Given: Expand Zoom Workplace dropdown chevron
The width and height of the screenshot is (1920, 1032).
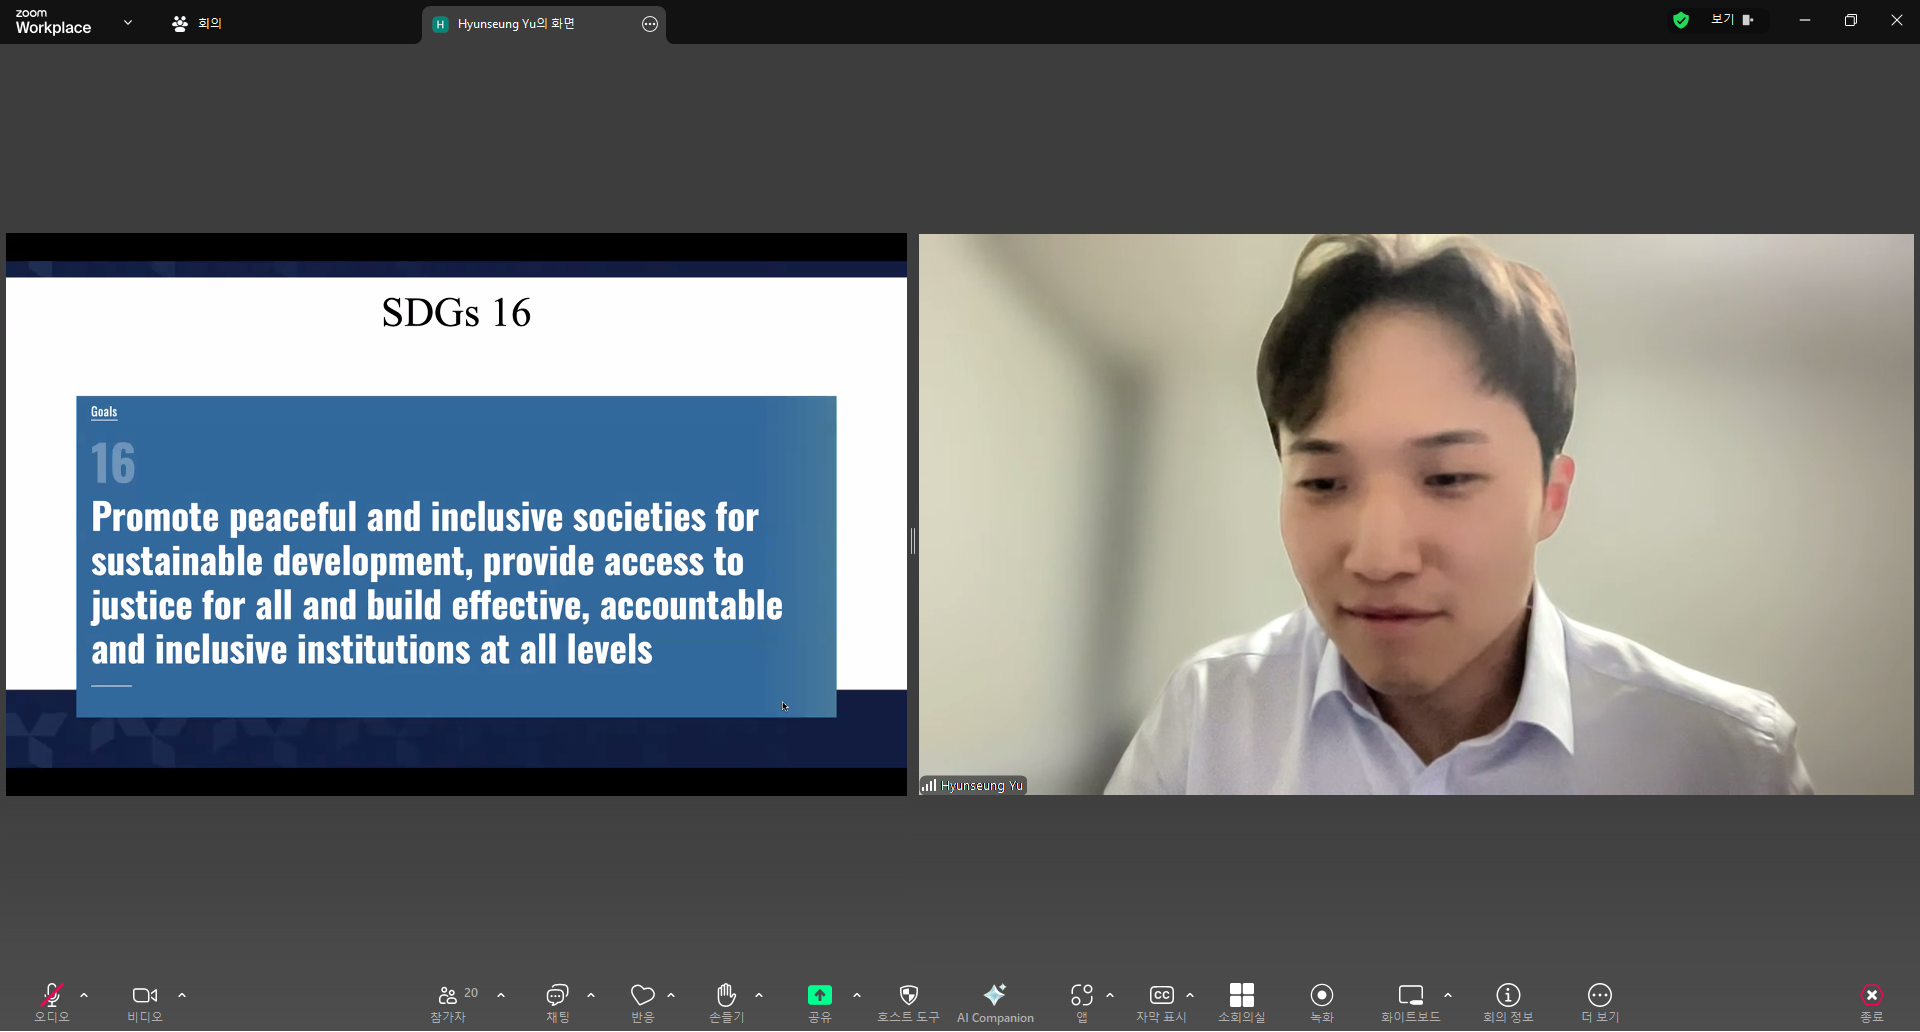Looking at the screenshot, I should [x=128, y=22].
